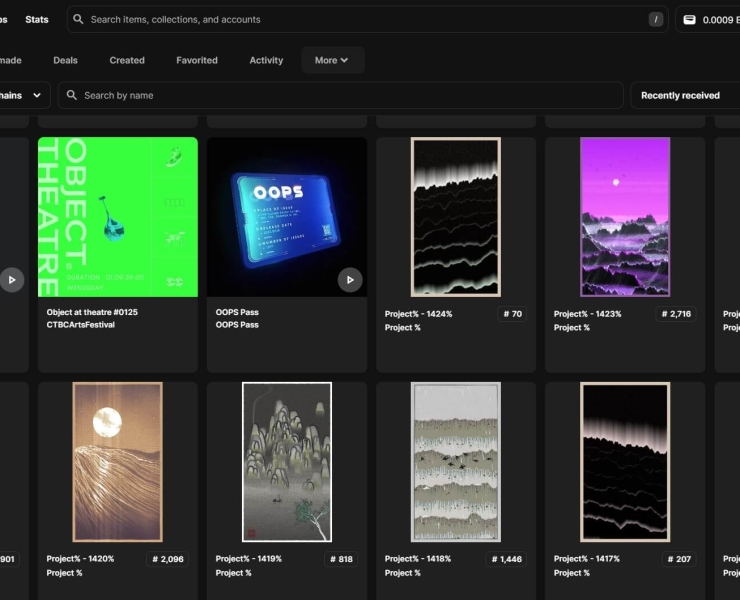Switch to the Deals tab

coord(65,60)
